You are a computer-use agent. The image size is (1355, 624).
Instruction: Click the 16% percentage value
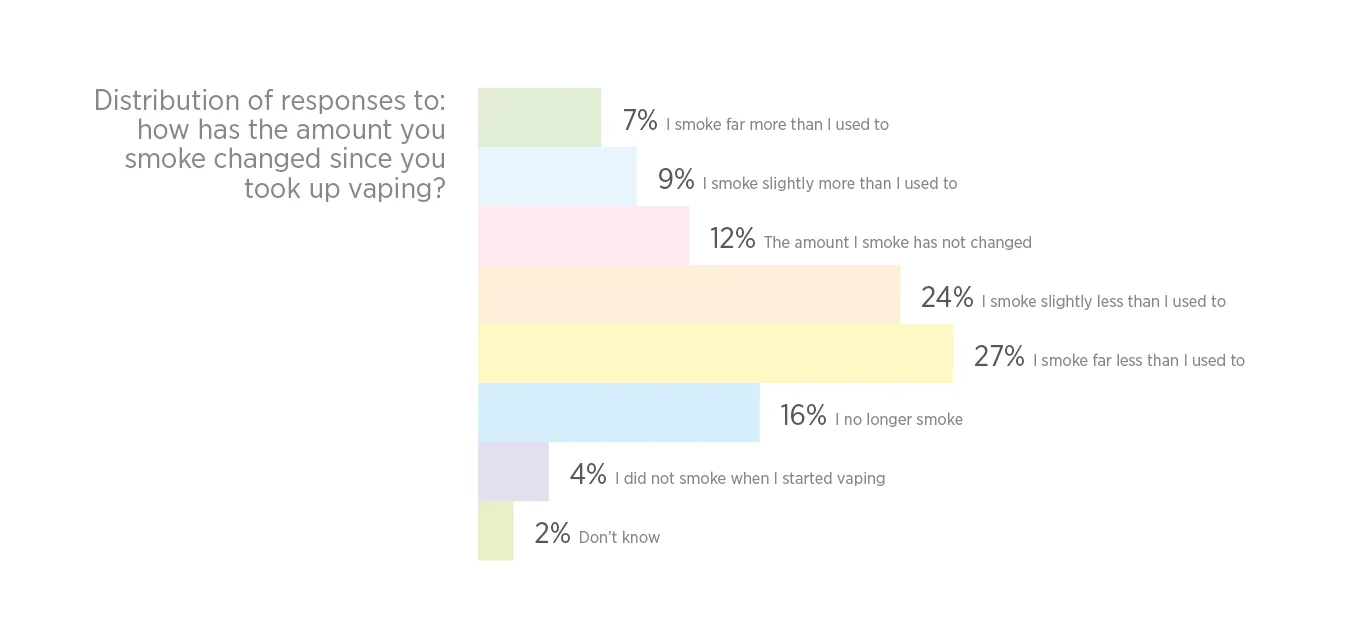(x=803, y=415)
